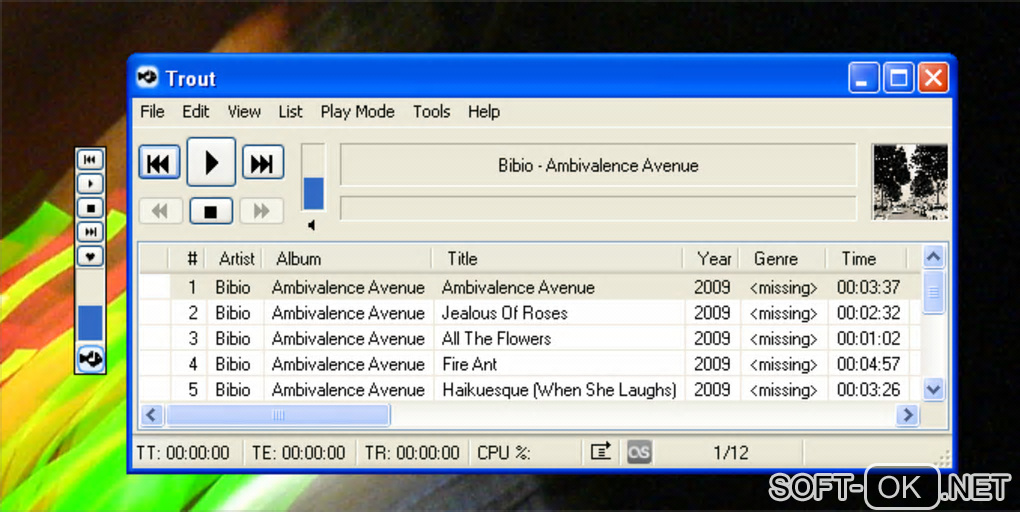The width and height of the screenshot is (1020, 512).
Task: Click the CPU % status field
Action: point(504,453)
